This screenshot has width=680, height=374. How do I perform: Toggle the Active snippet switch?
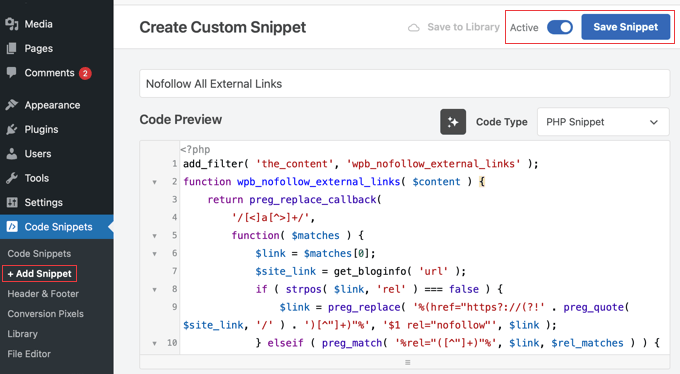pos(559,27)
